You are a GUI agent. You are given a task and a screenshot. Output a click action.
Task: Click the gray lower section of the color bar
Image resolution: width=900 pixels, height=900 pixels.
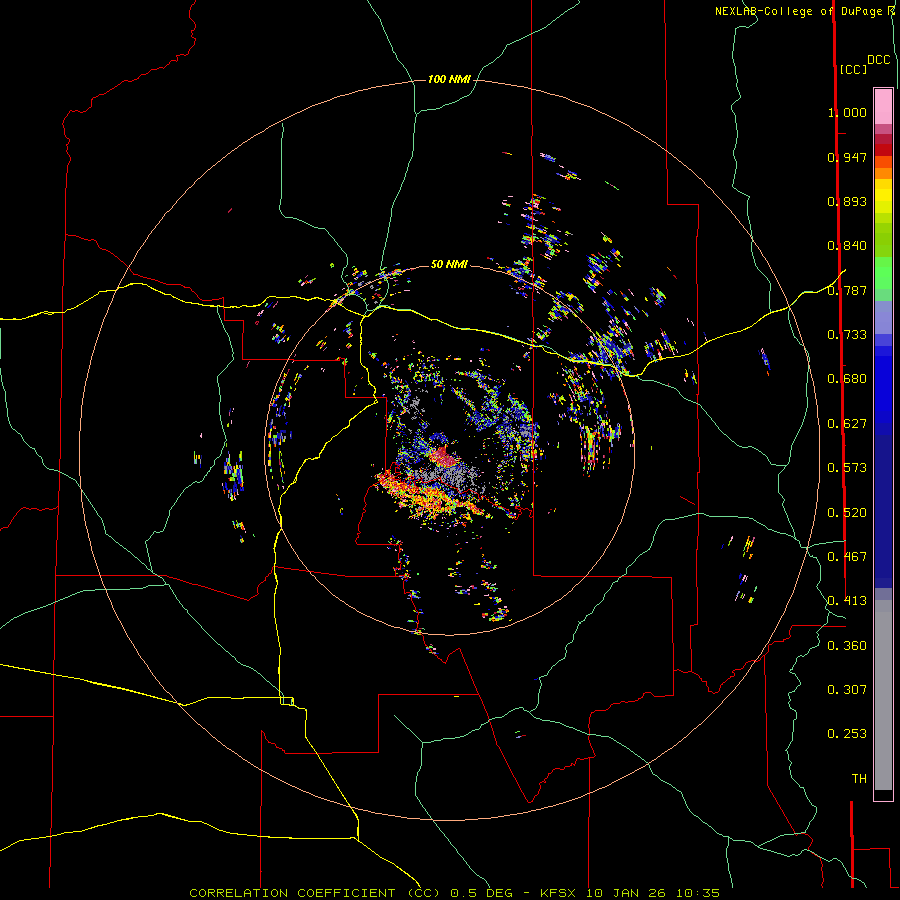883,695
